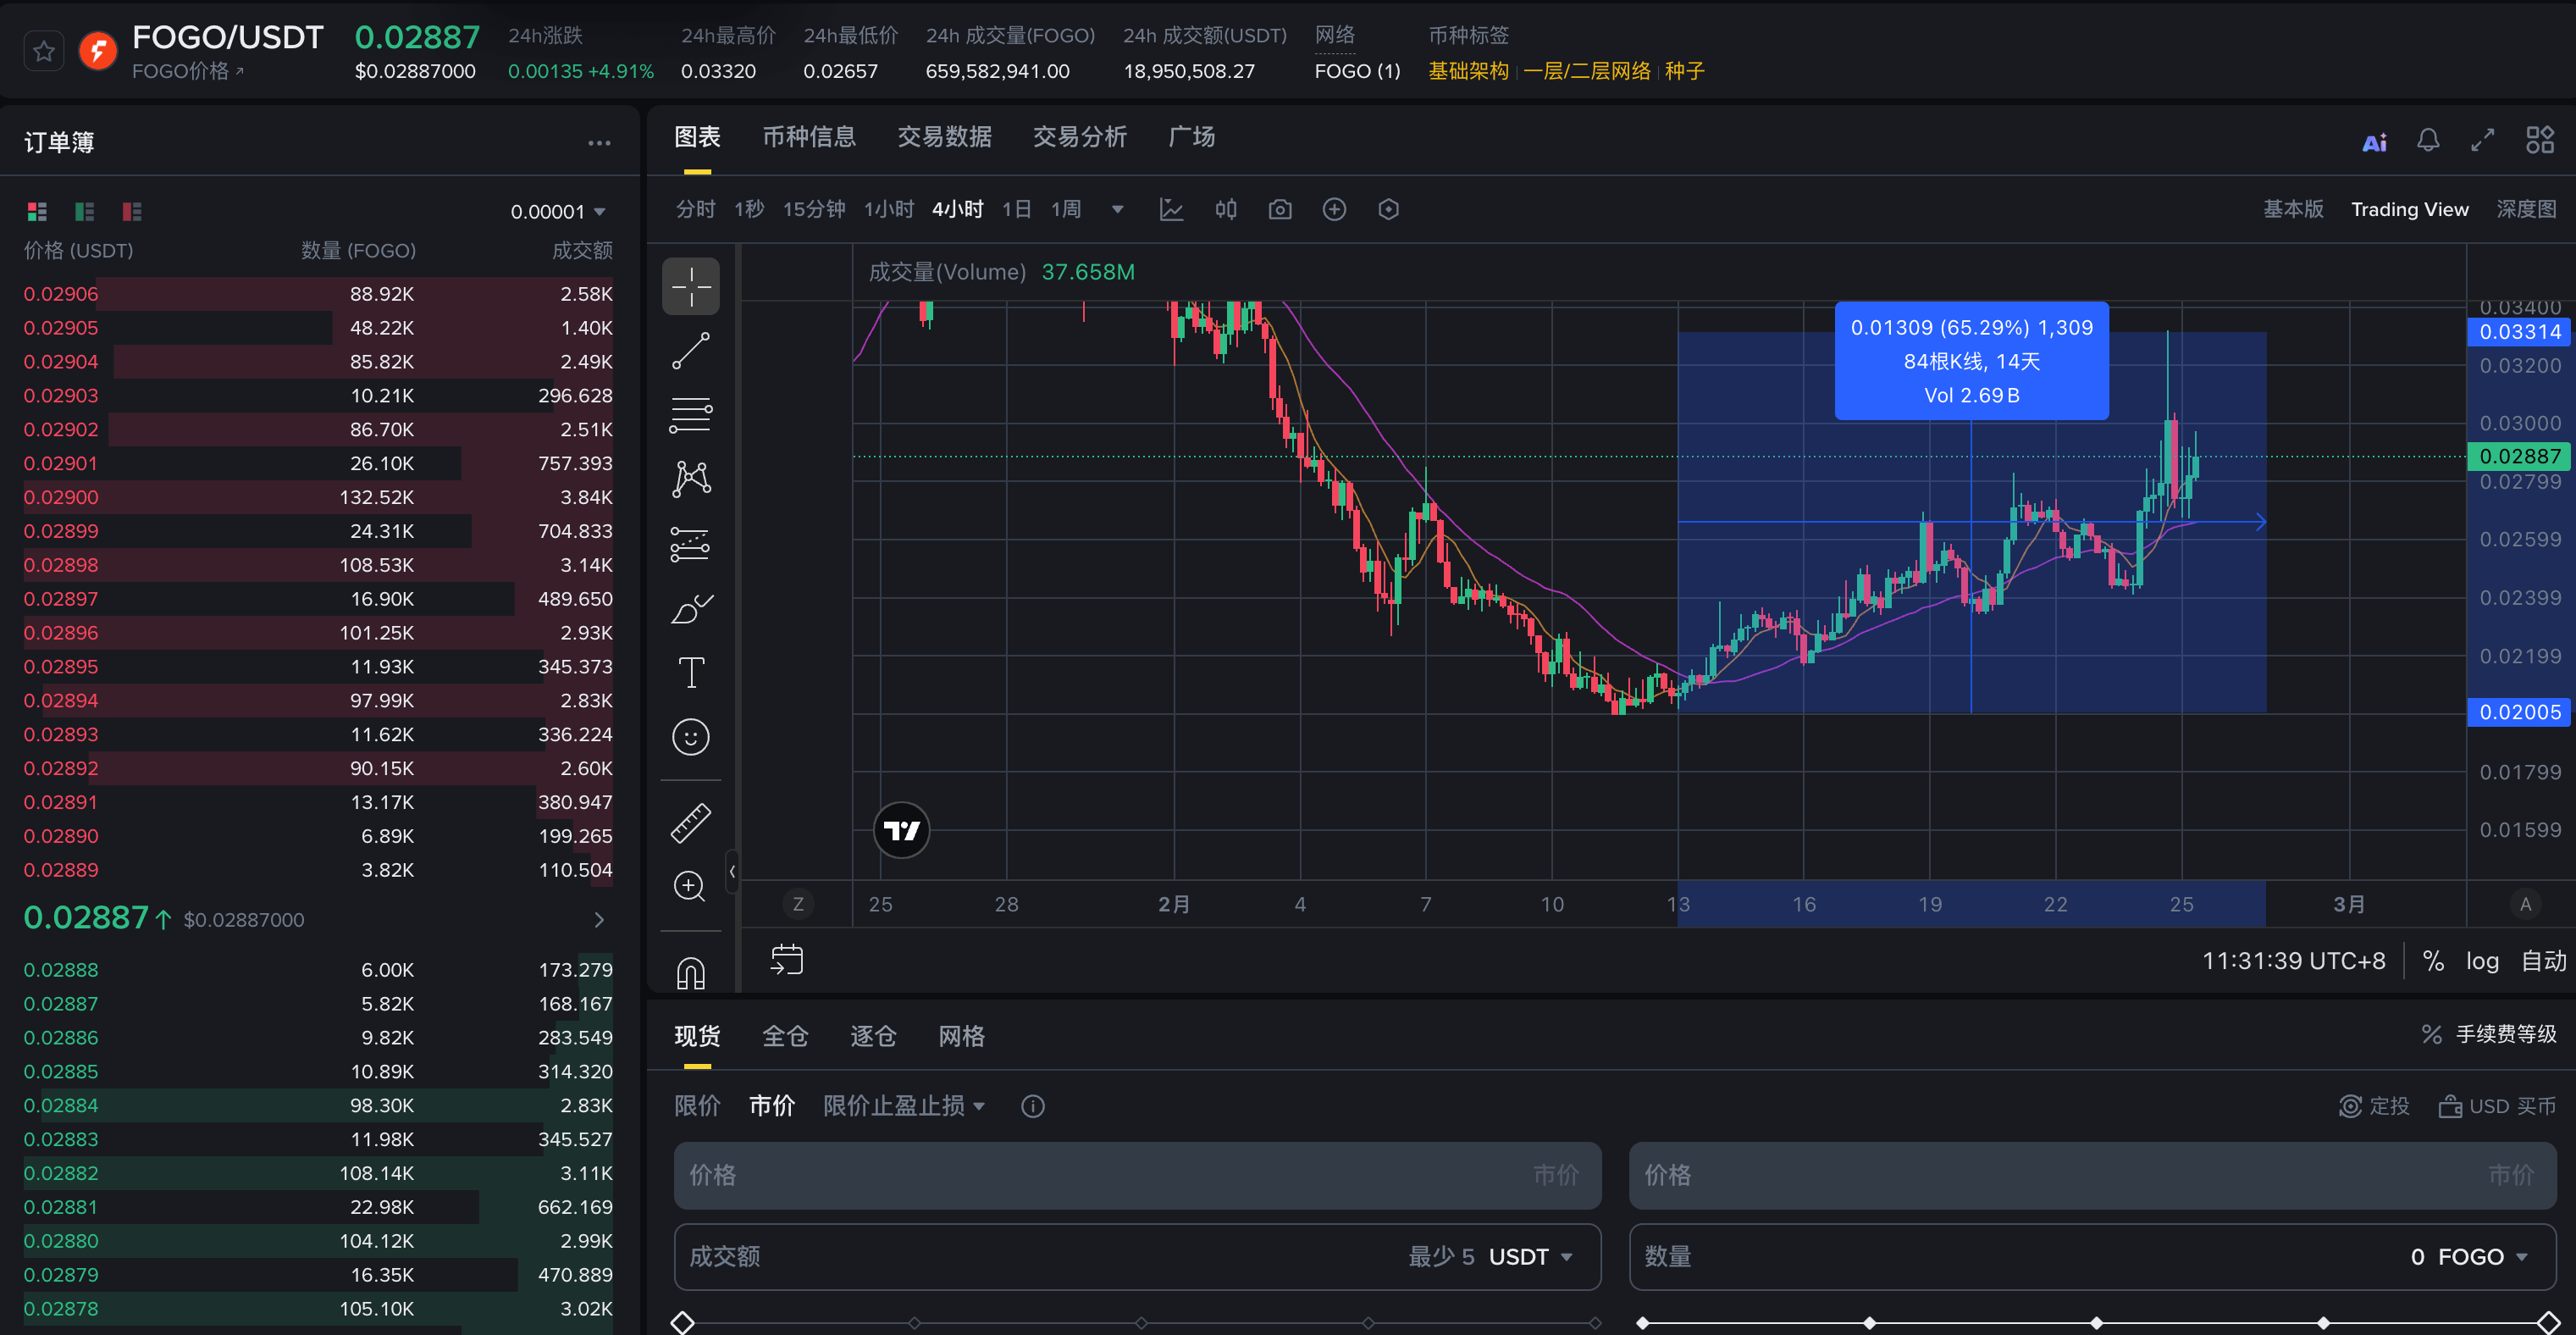Open the go-to-date calendar icon
2576x1335 pixels.
[787, 960]
